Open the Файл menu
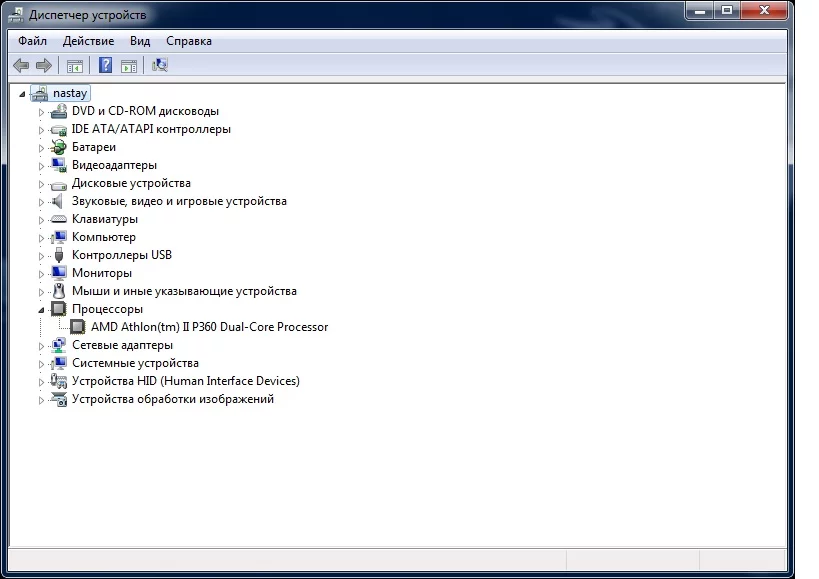Viewport: 819px width, 579px height. pos(32,41)
